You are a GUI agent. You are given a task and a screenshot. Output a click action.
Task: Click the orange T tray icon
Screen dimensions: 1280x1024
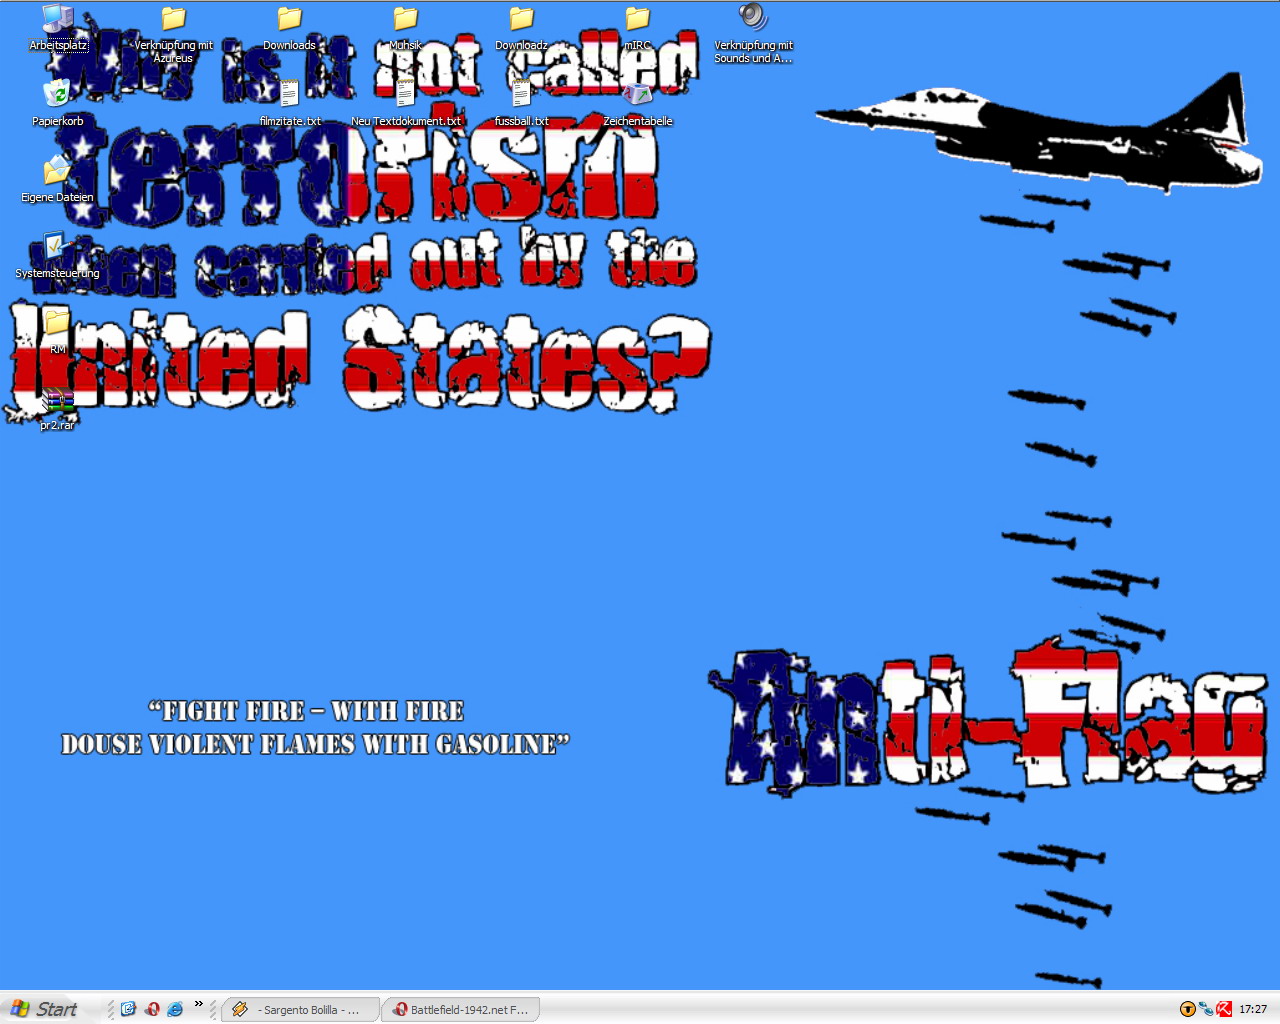[x=1188, y=1009]
